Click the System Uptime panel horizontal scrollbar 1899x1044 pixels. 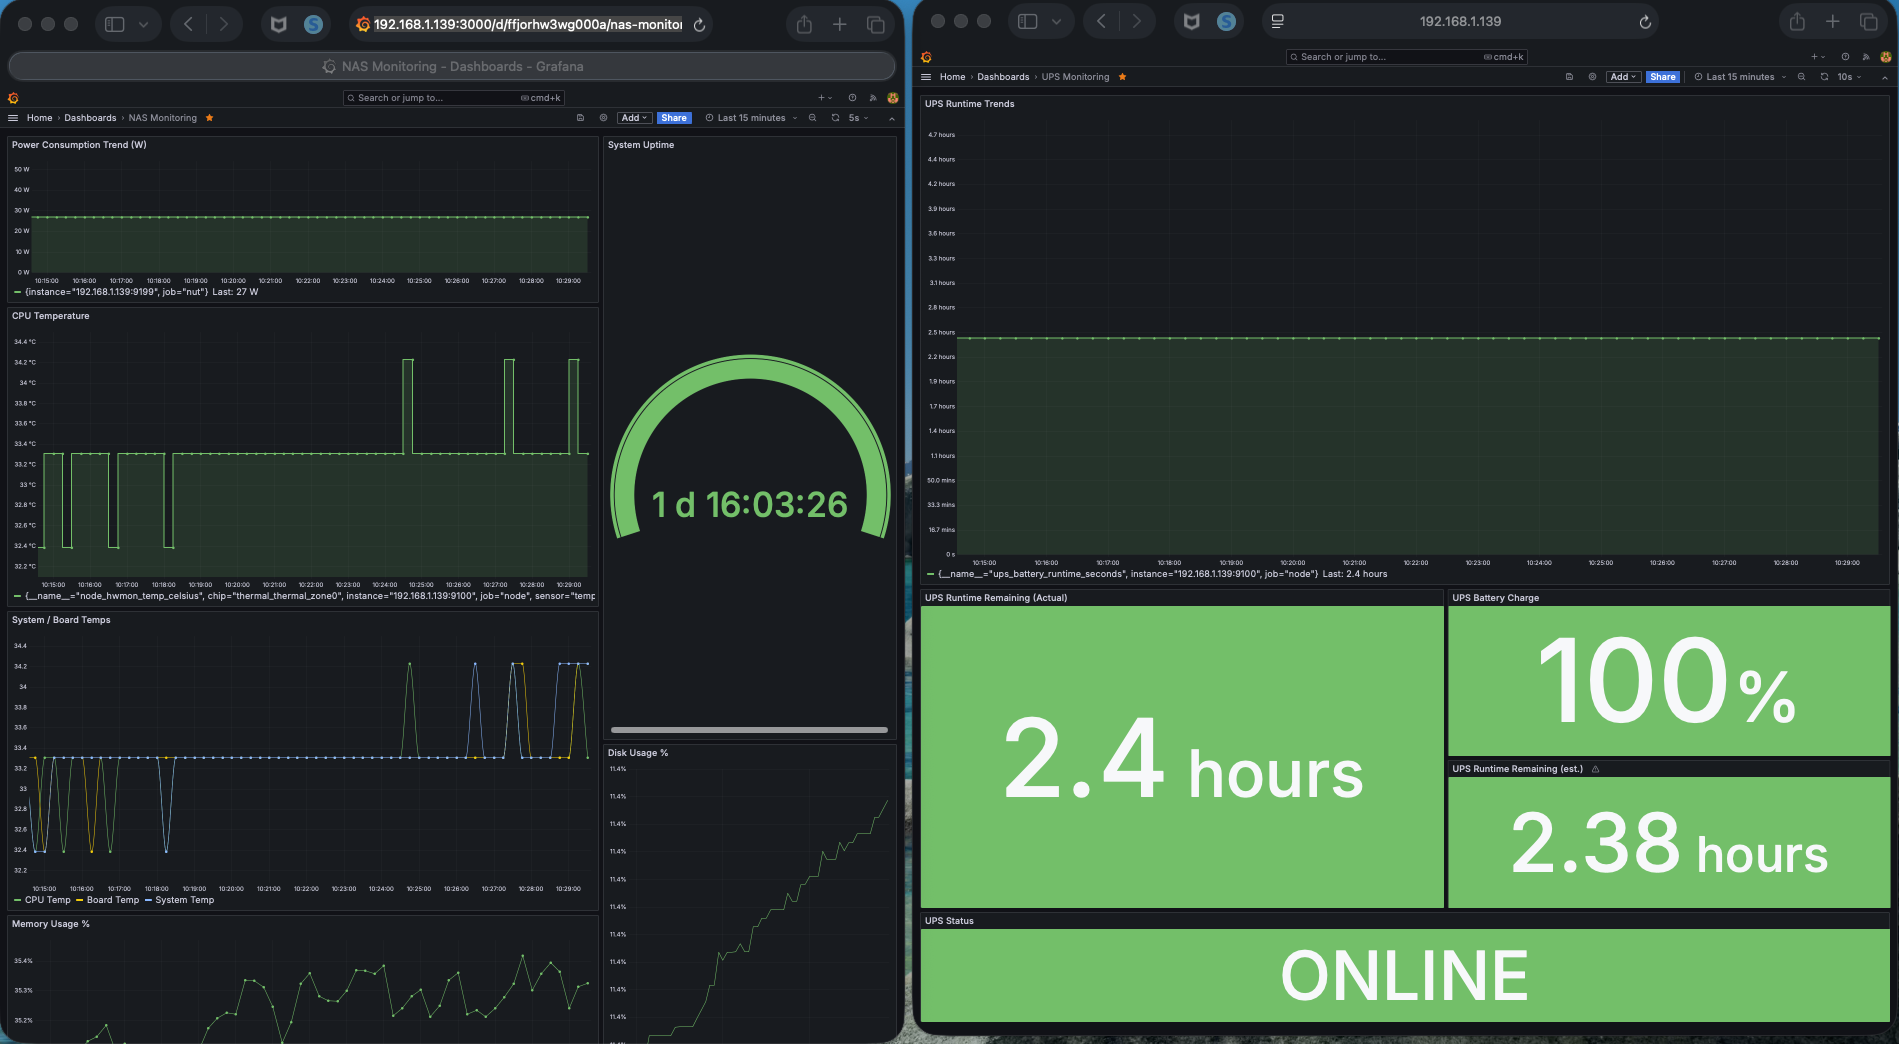(749, 730)
